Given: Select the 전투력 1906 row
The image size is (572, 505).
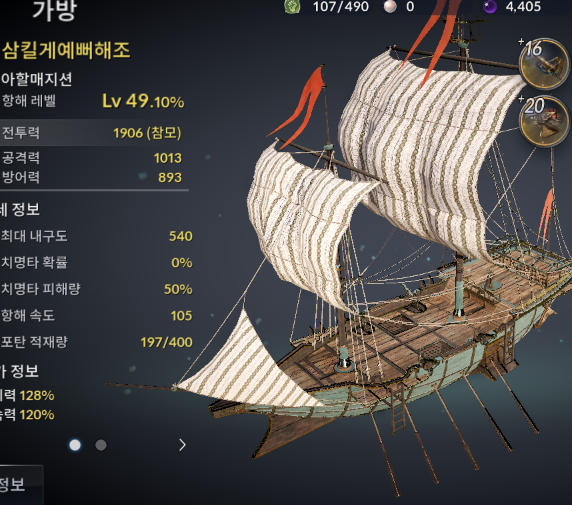Looking at the screenshot, I should pos(94,133).
